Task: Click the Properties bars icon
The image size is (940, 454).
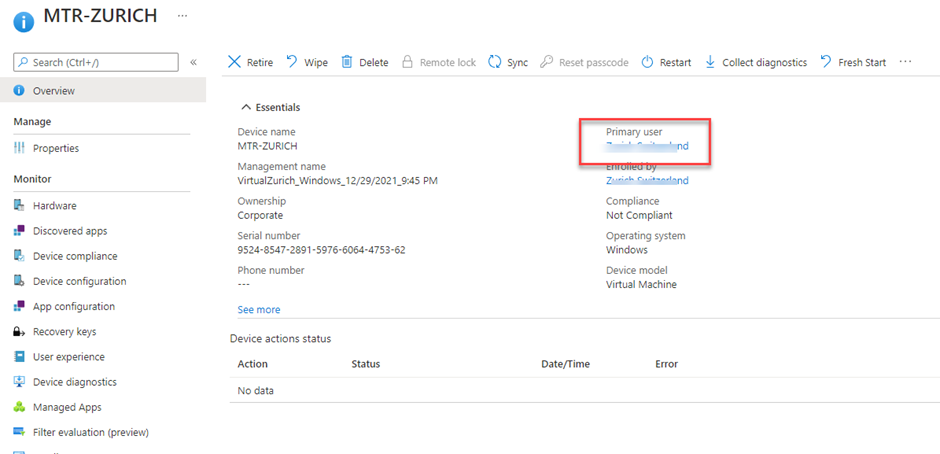Action: click(x=19, y=148)
